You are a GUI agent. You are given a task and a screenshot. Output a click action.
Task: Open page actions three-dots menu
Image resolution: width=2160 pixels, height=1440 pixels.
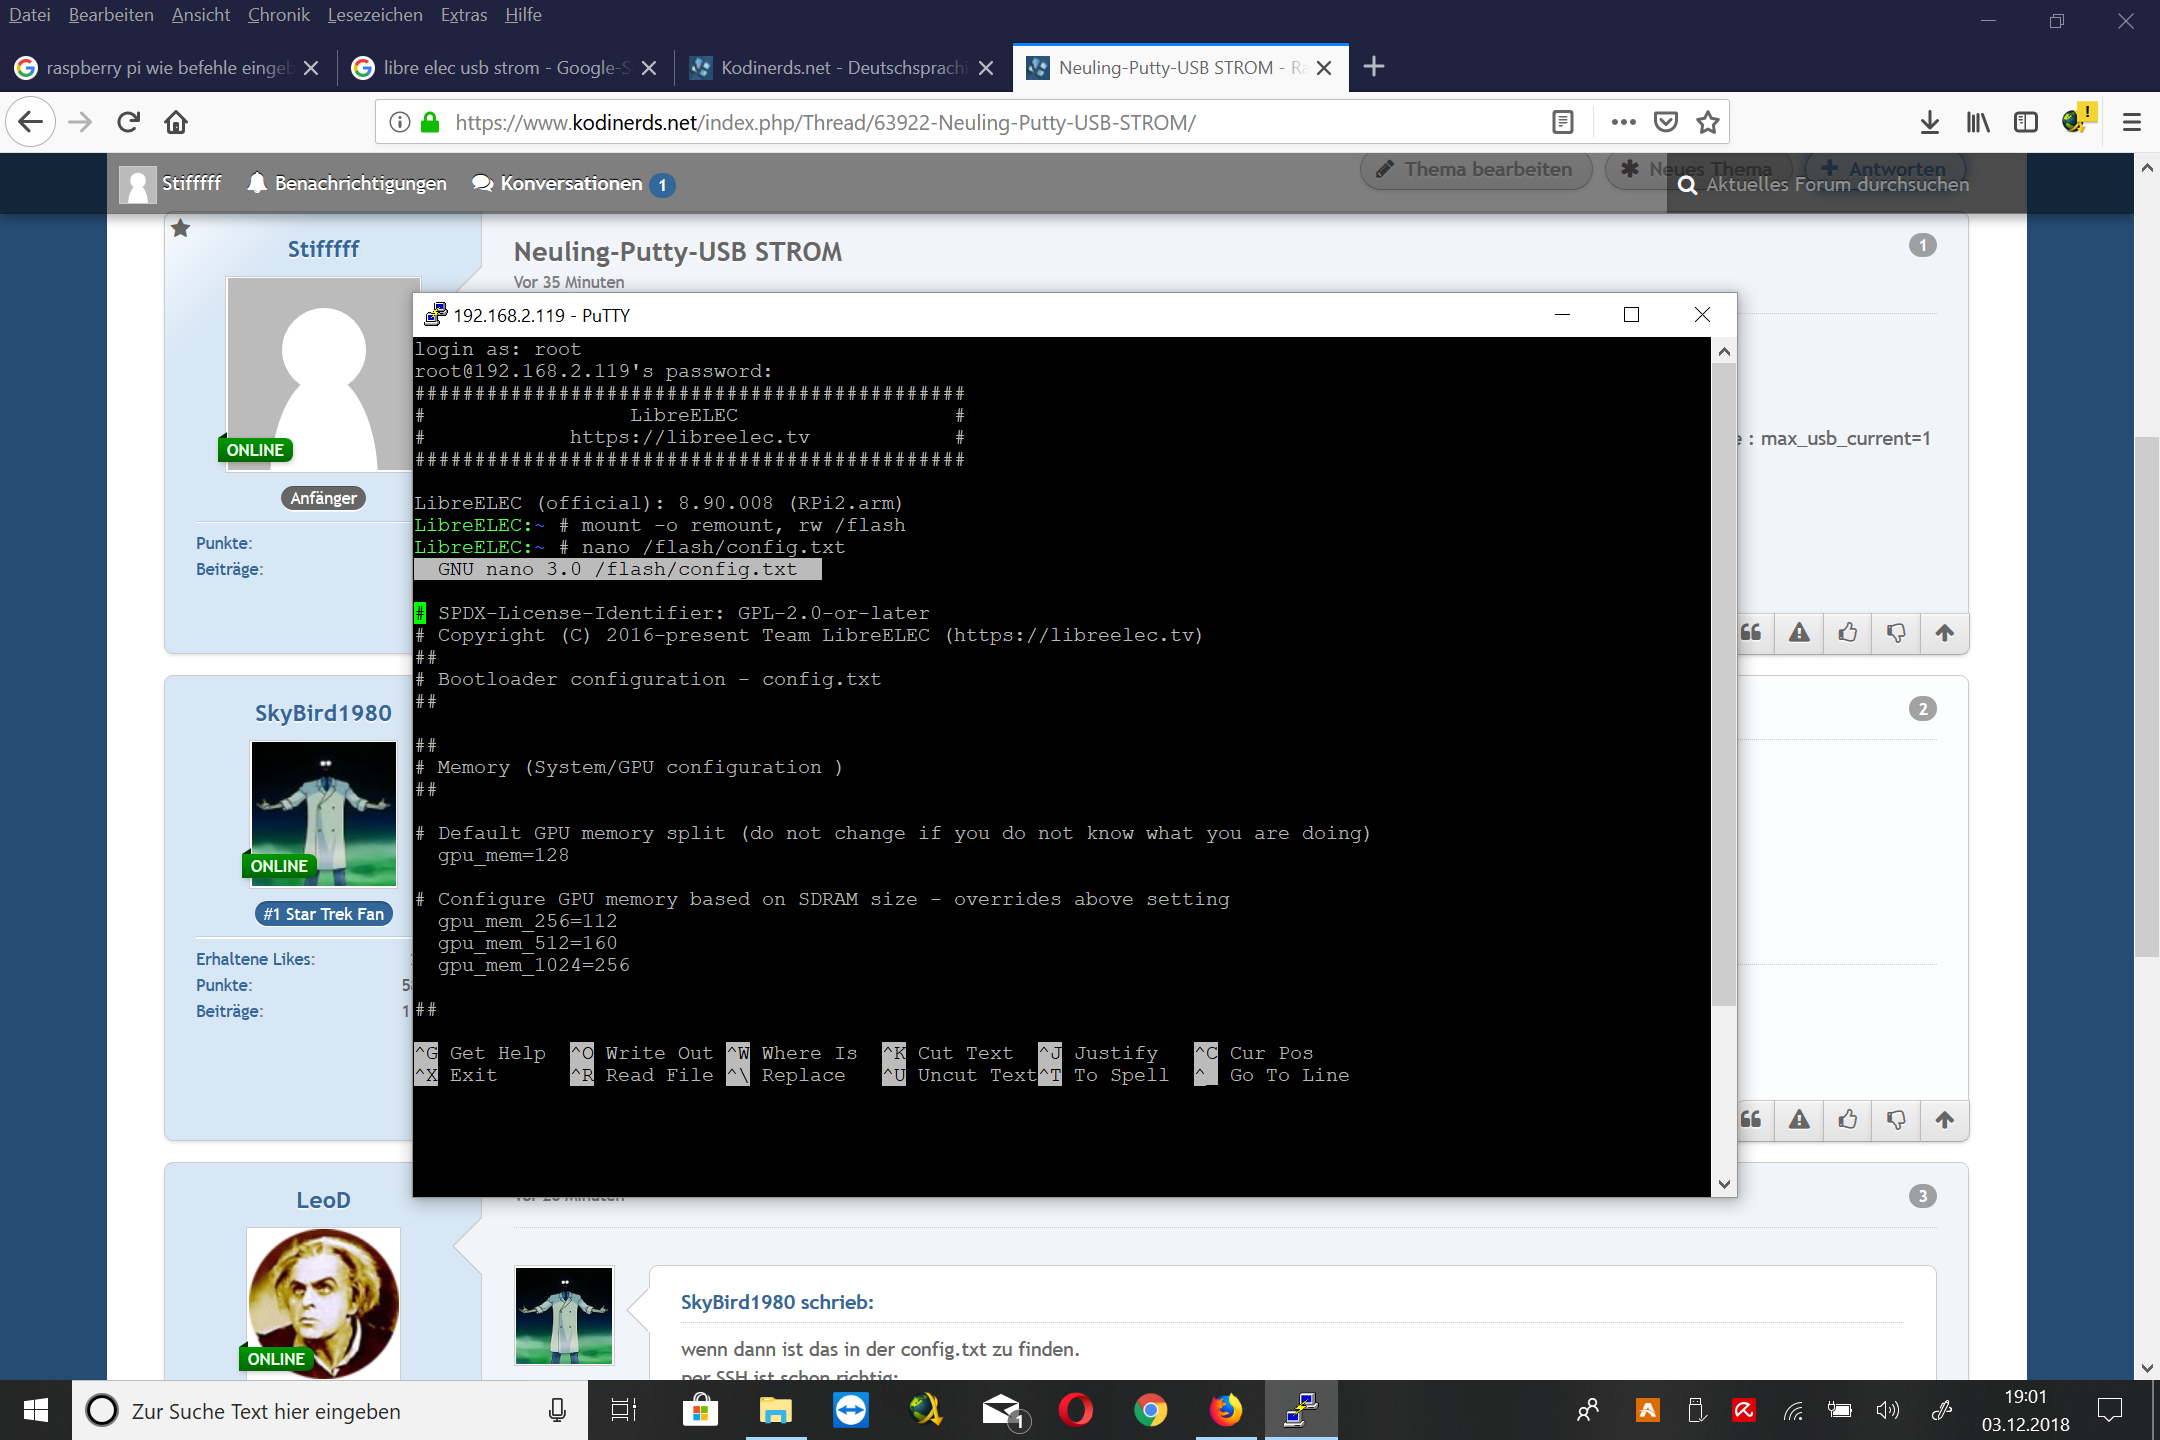1623,122
